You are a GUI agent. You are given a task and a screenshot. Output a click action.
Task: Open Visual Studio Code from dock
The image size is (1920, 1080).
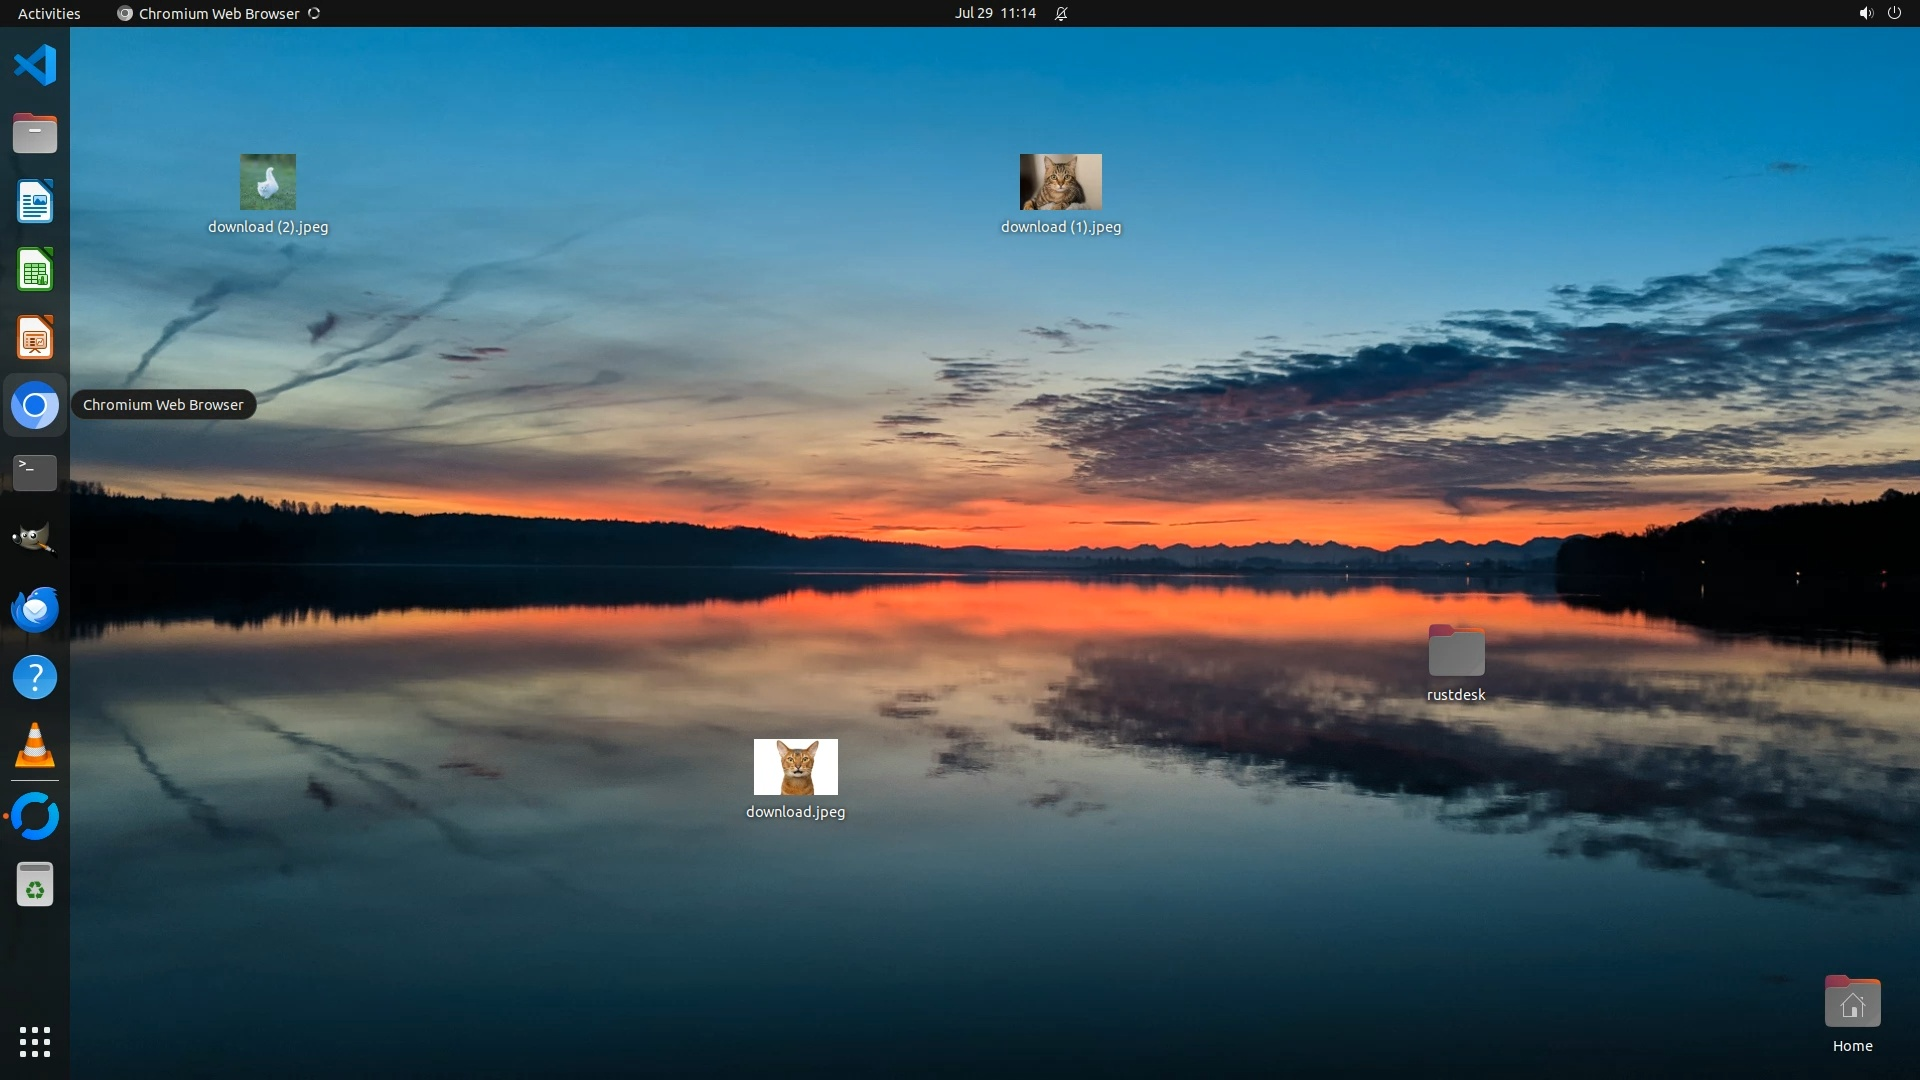pyautogui.click(x=35, y=66)
